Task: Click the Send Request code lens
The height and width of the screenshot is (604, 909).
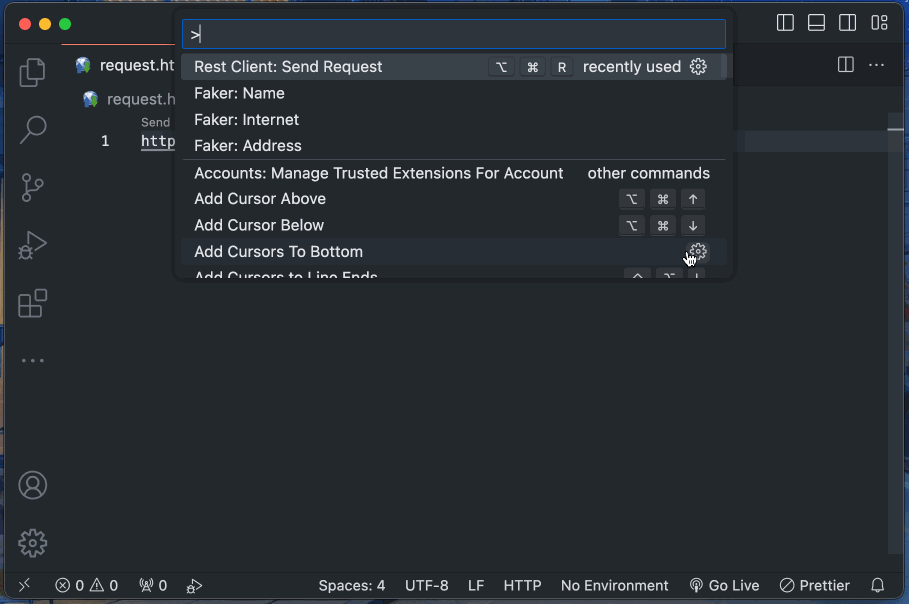Action: [x=155, y=122]
